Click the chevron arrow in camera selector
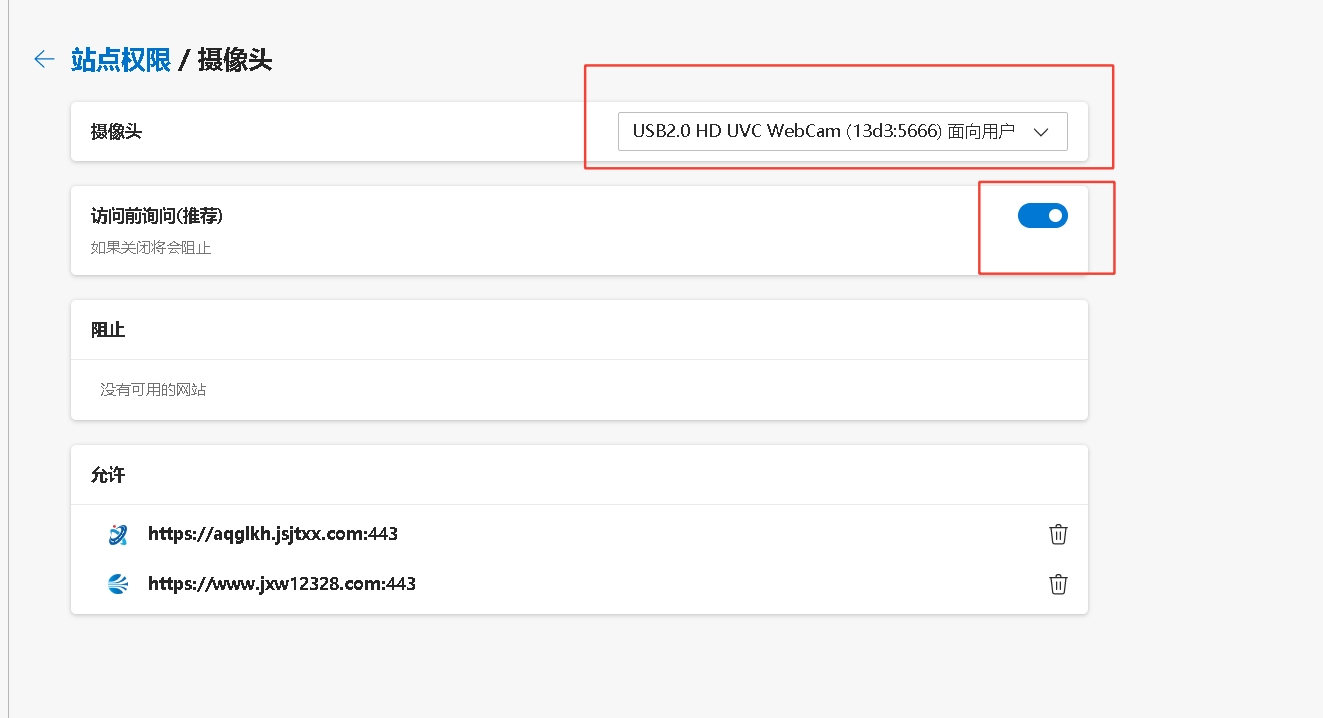This screenshot has width=1323, height=718. [x=1040, y=132]
